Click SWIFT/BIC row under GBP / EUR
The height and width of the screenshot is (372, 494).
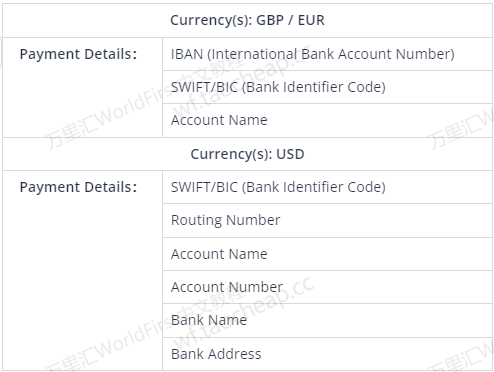point(327,87)
